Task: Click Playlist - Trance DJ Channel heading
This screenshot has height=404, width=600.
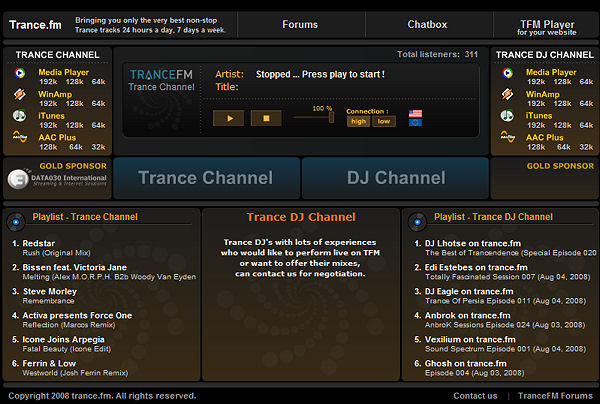Action: click(493, 217)
